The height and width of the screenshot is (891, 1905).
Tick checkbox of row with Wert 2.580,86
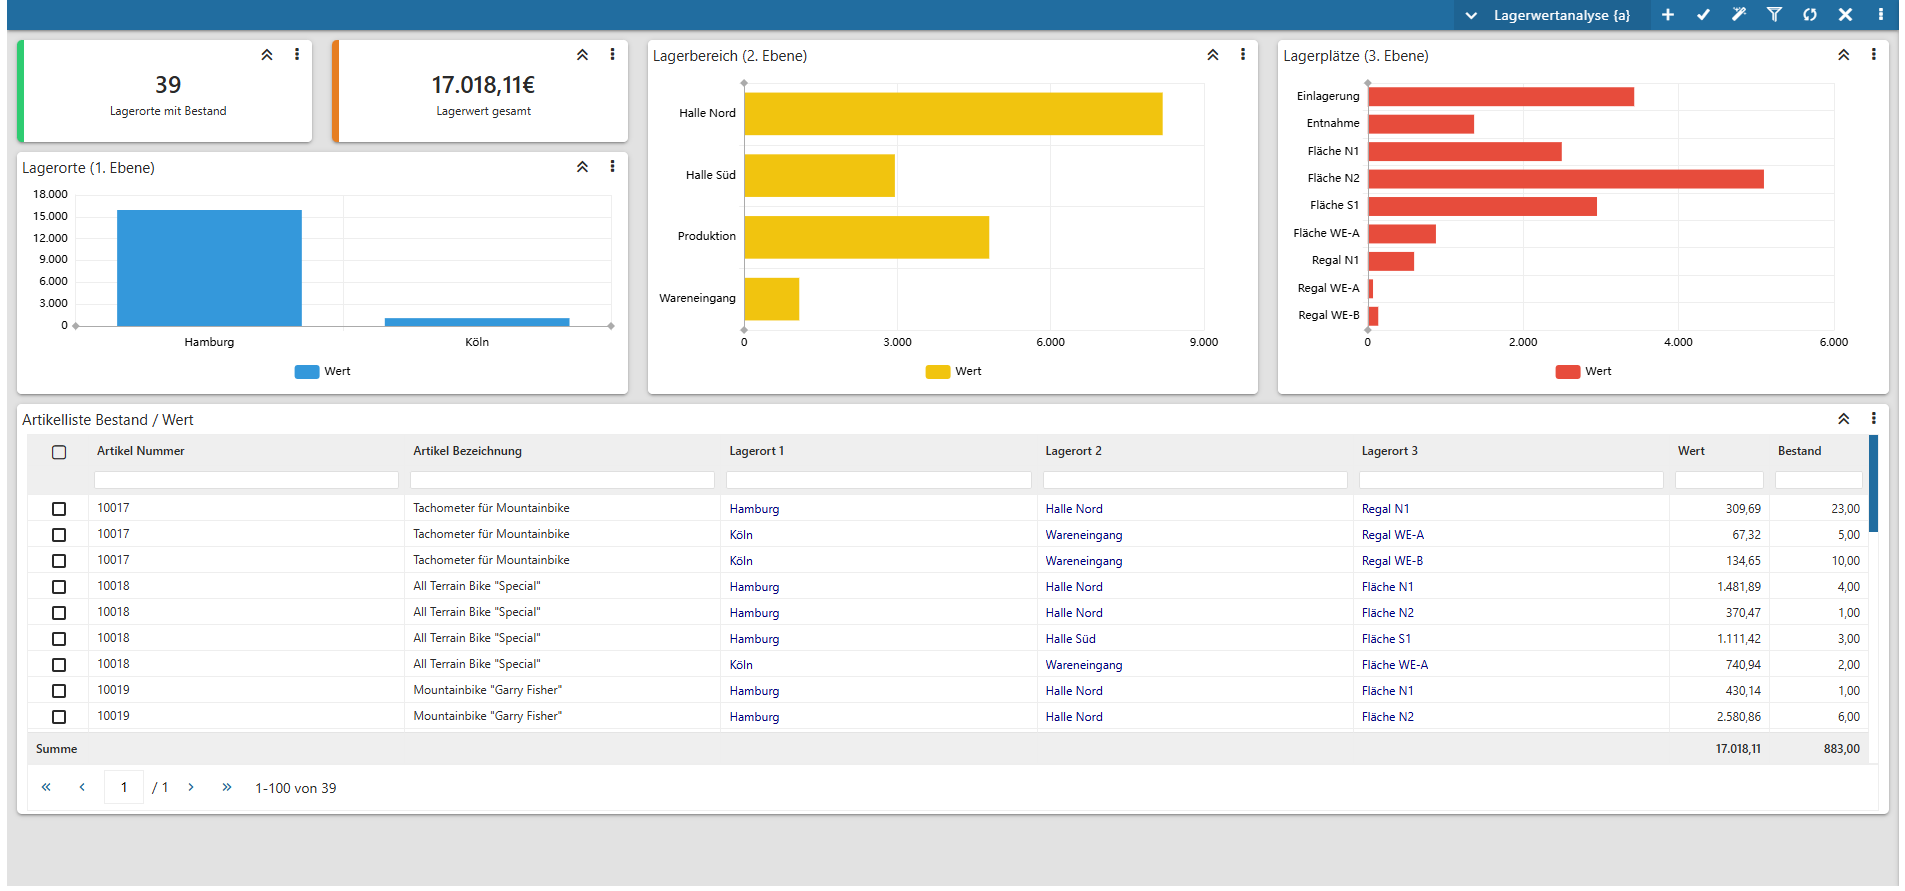click(59, 717)
